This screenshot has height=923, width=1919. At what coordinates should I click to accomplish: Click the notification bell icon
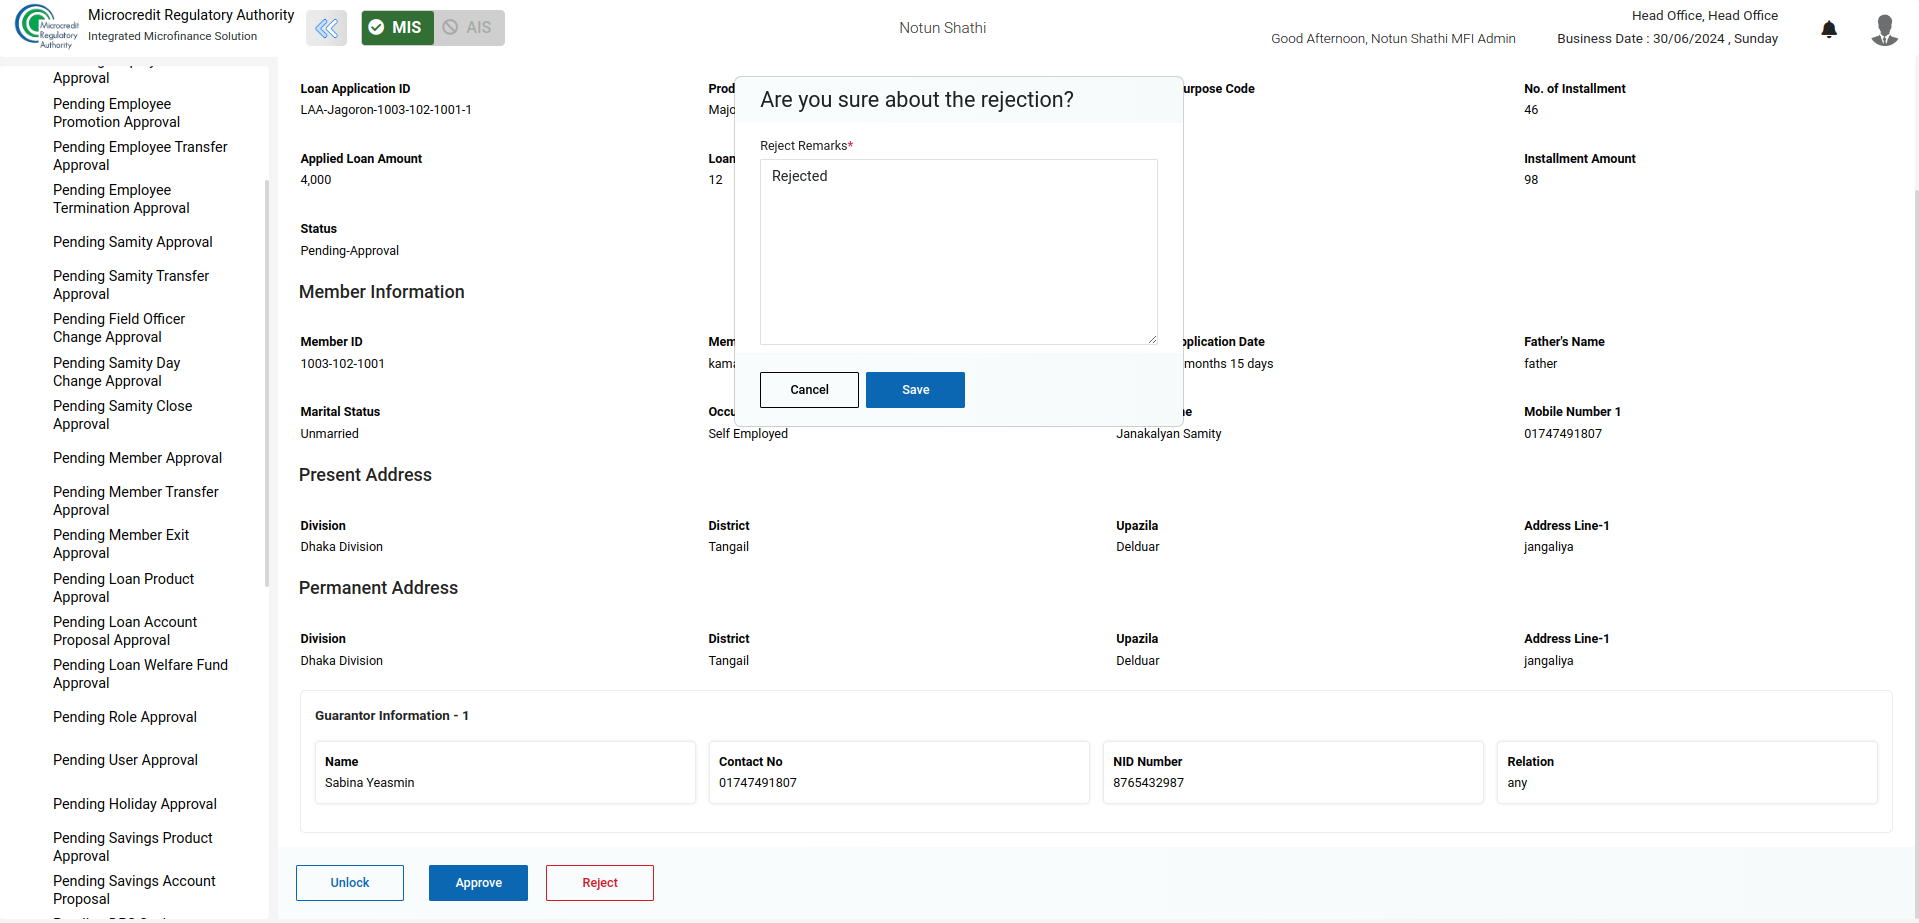coord(1828,29)
